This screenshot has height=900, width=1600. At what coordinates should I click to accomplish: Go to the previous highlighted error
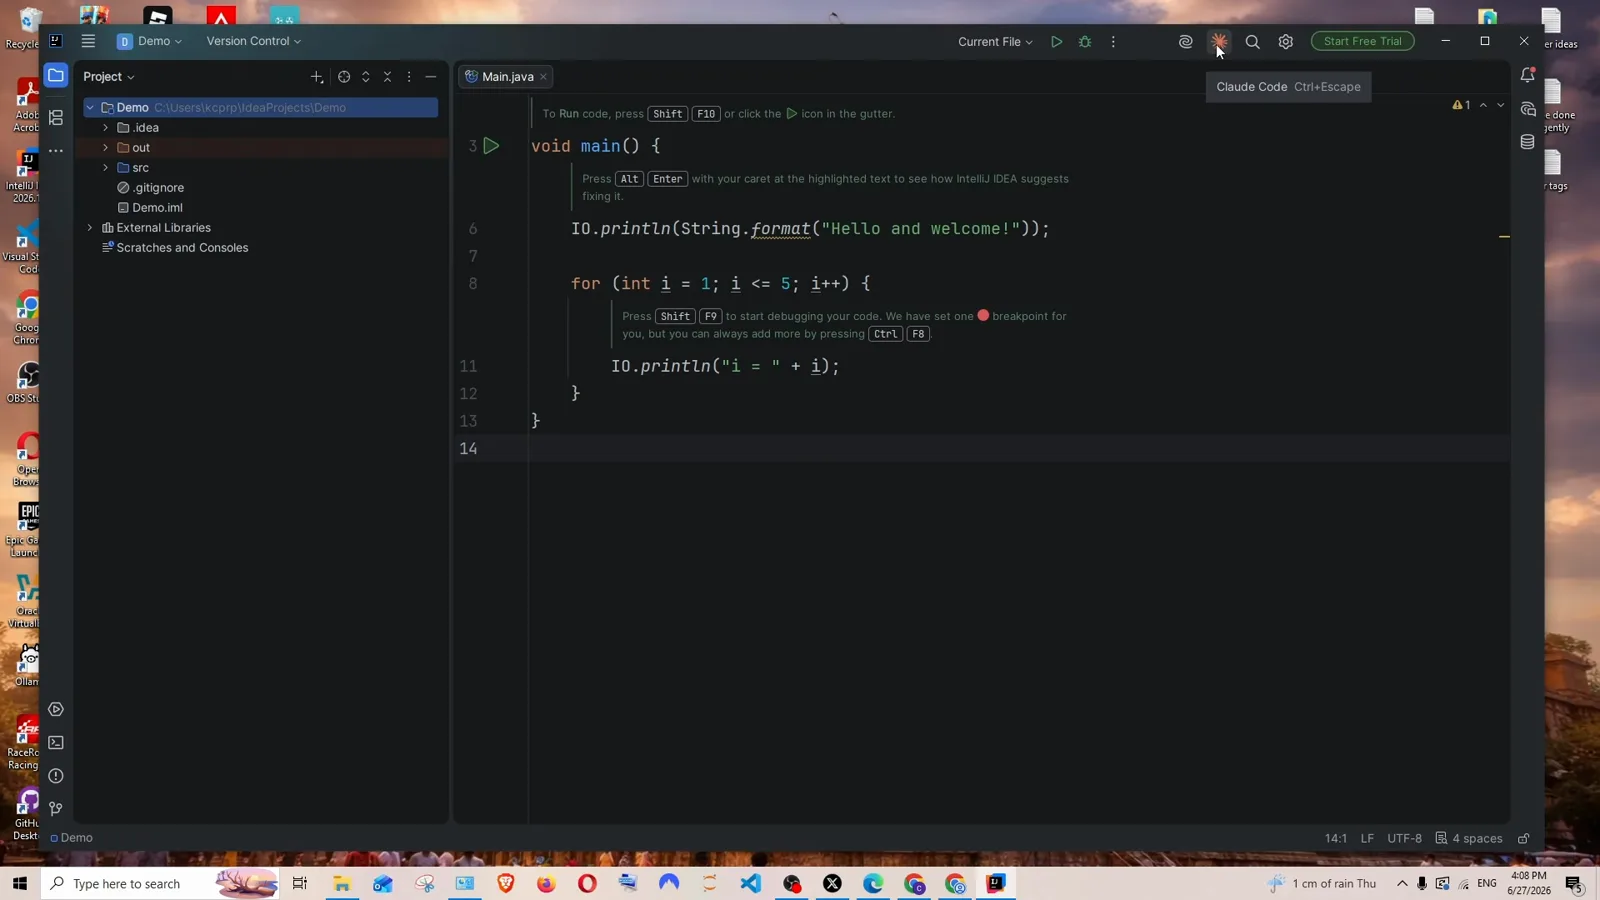(x=1483, y=105)
